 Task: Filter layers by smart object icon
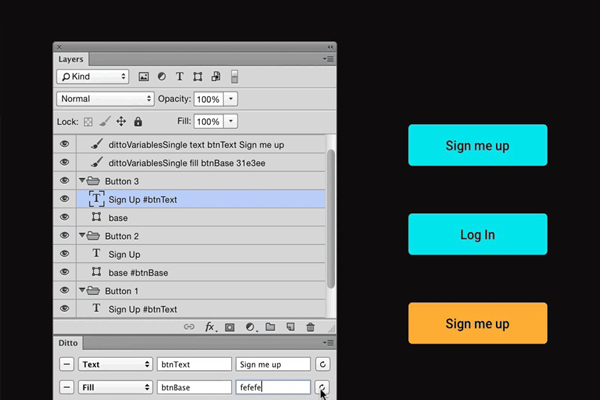coord(216,77)
